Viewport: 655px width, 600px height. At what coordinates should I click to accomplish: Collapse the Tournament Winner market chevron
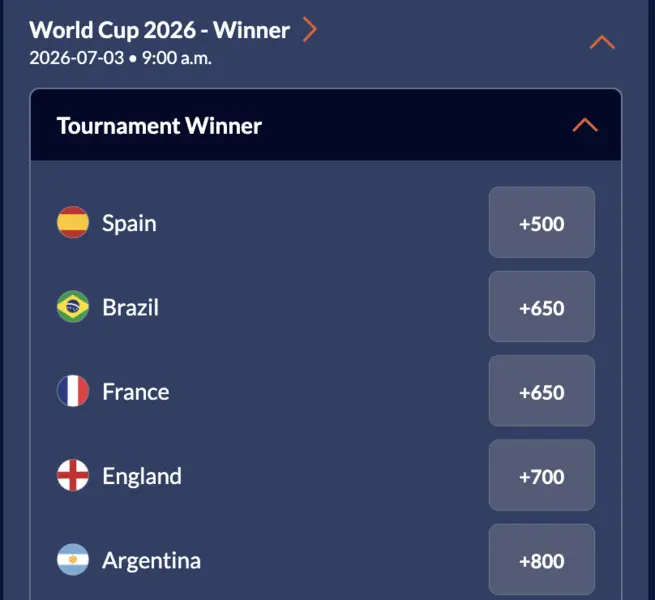click(x=584, y=125)
